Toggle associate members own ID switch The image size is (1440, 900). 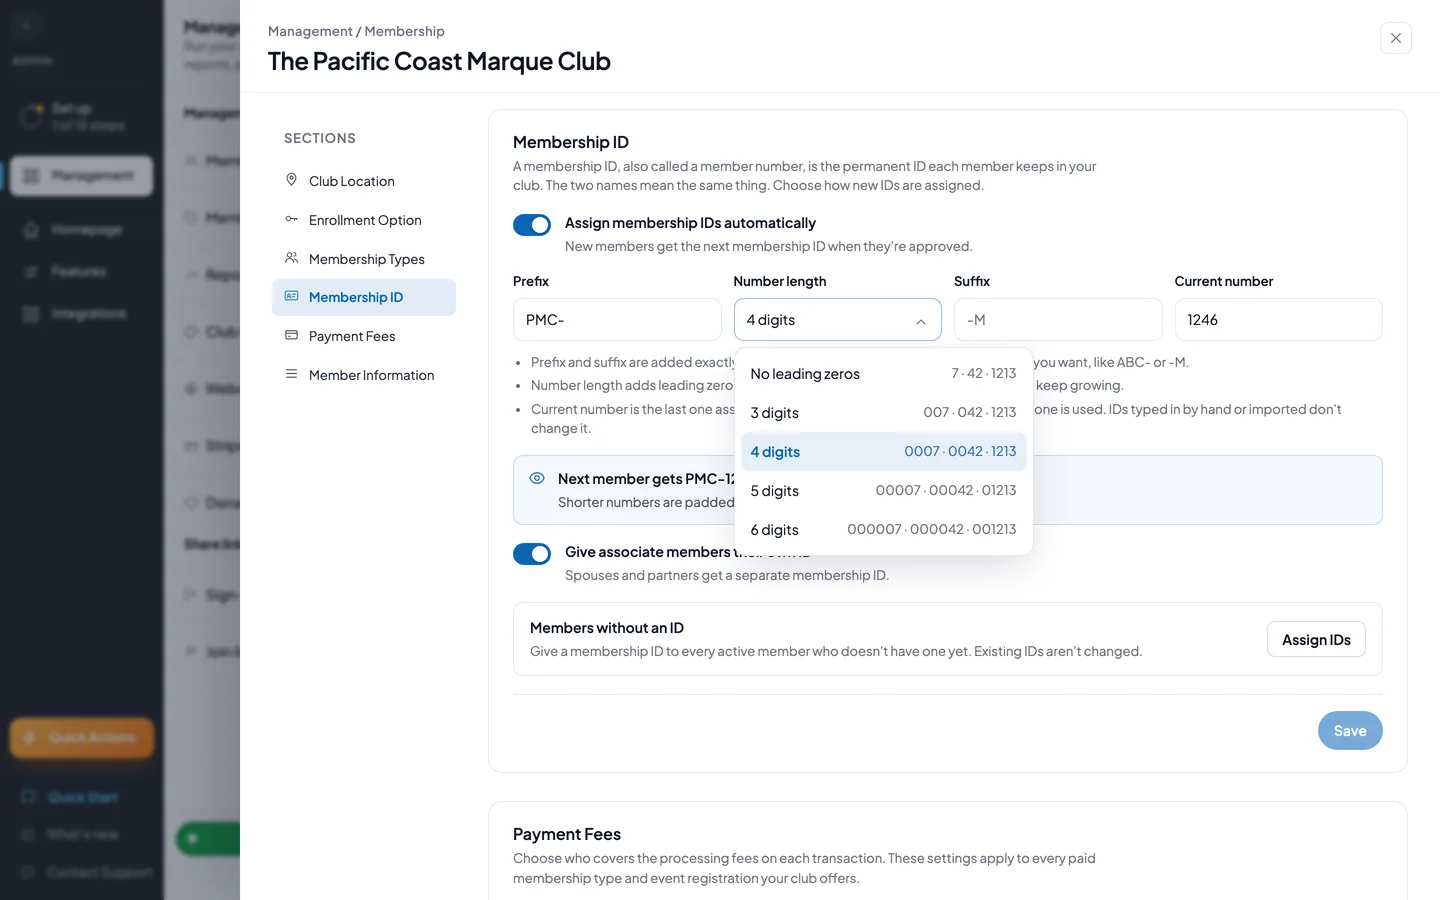coord(532,554)
